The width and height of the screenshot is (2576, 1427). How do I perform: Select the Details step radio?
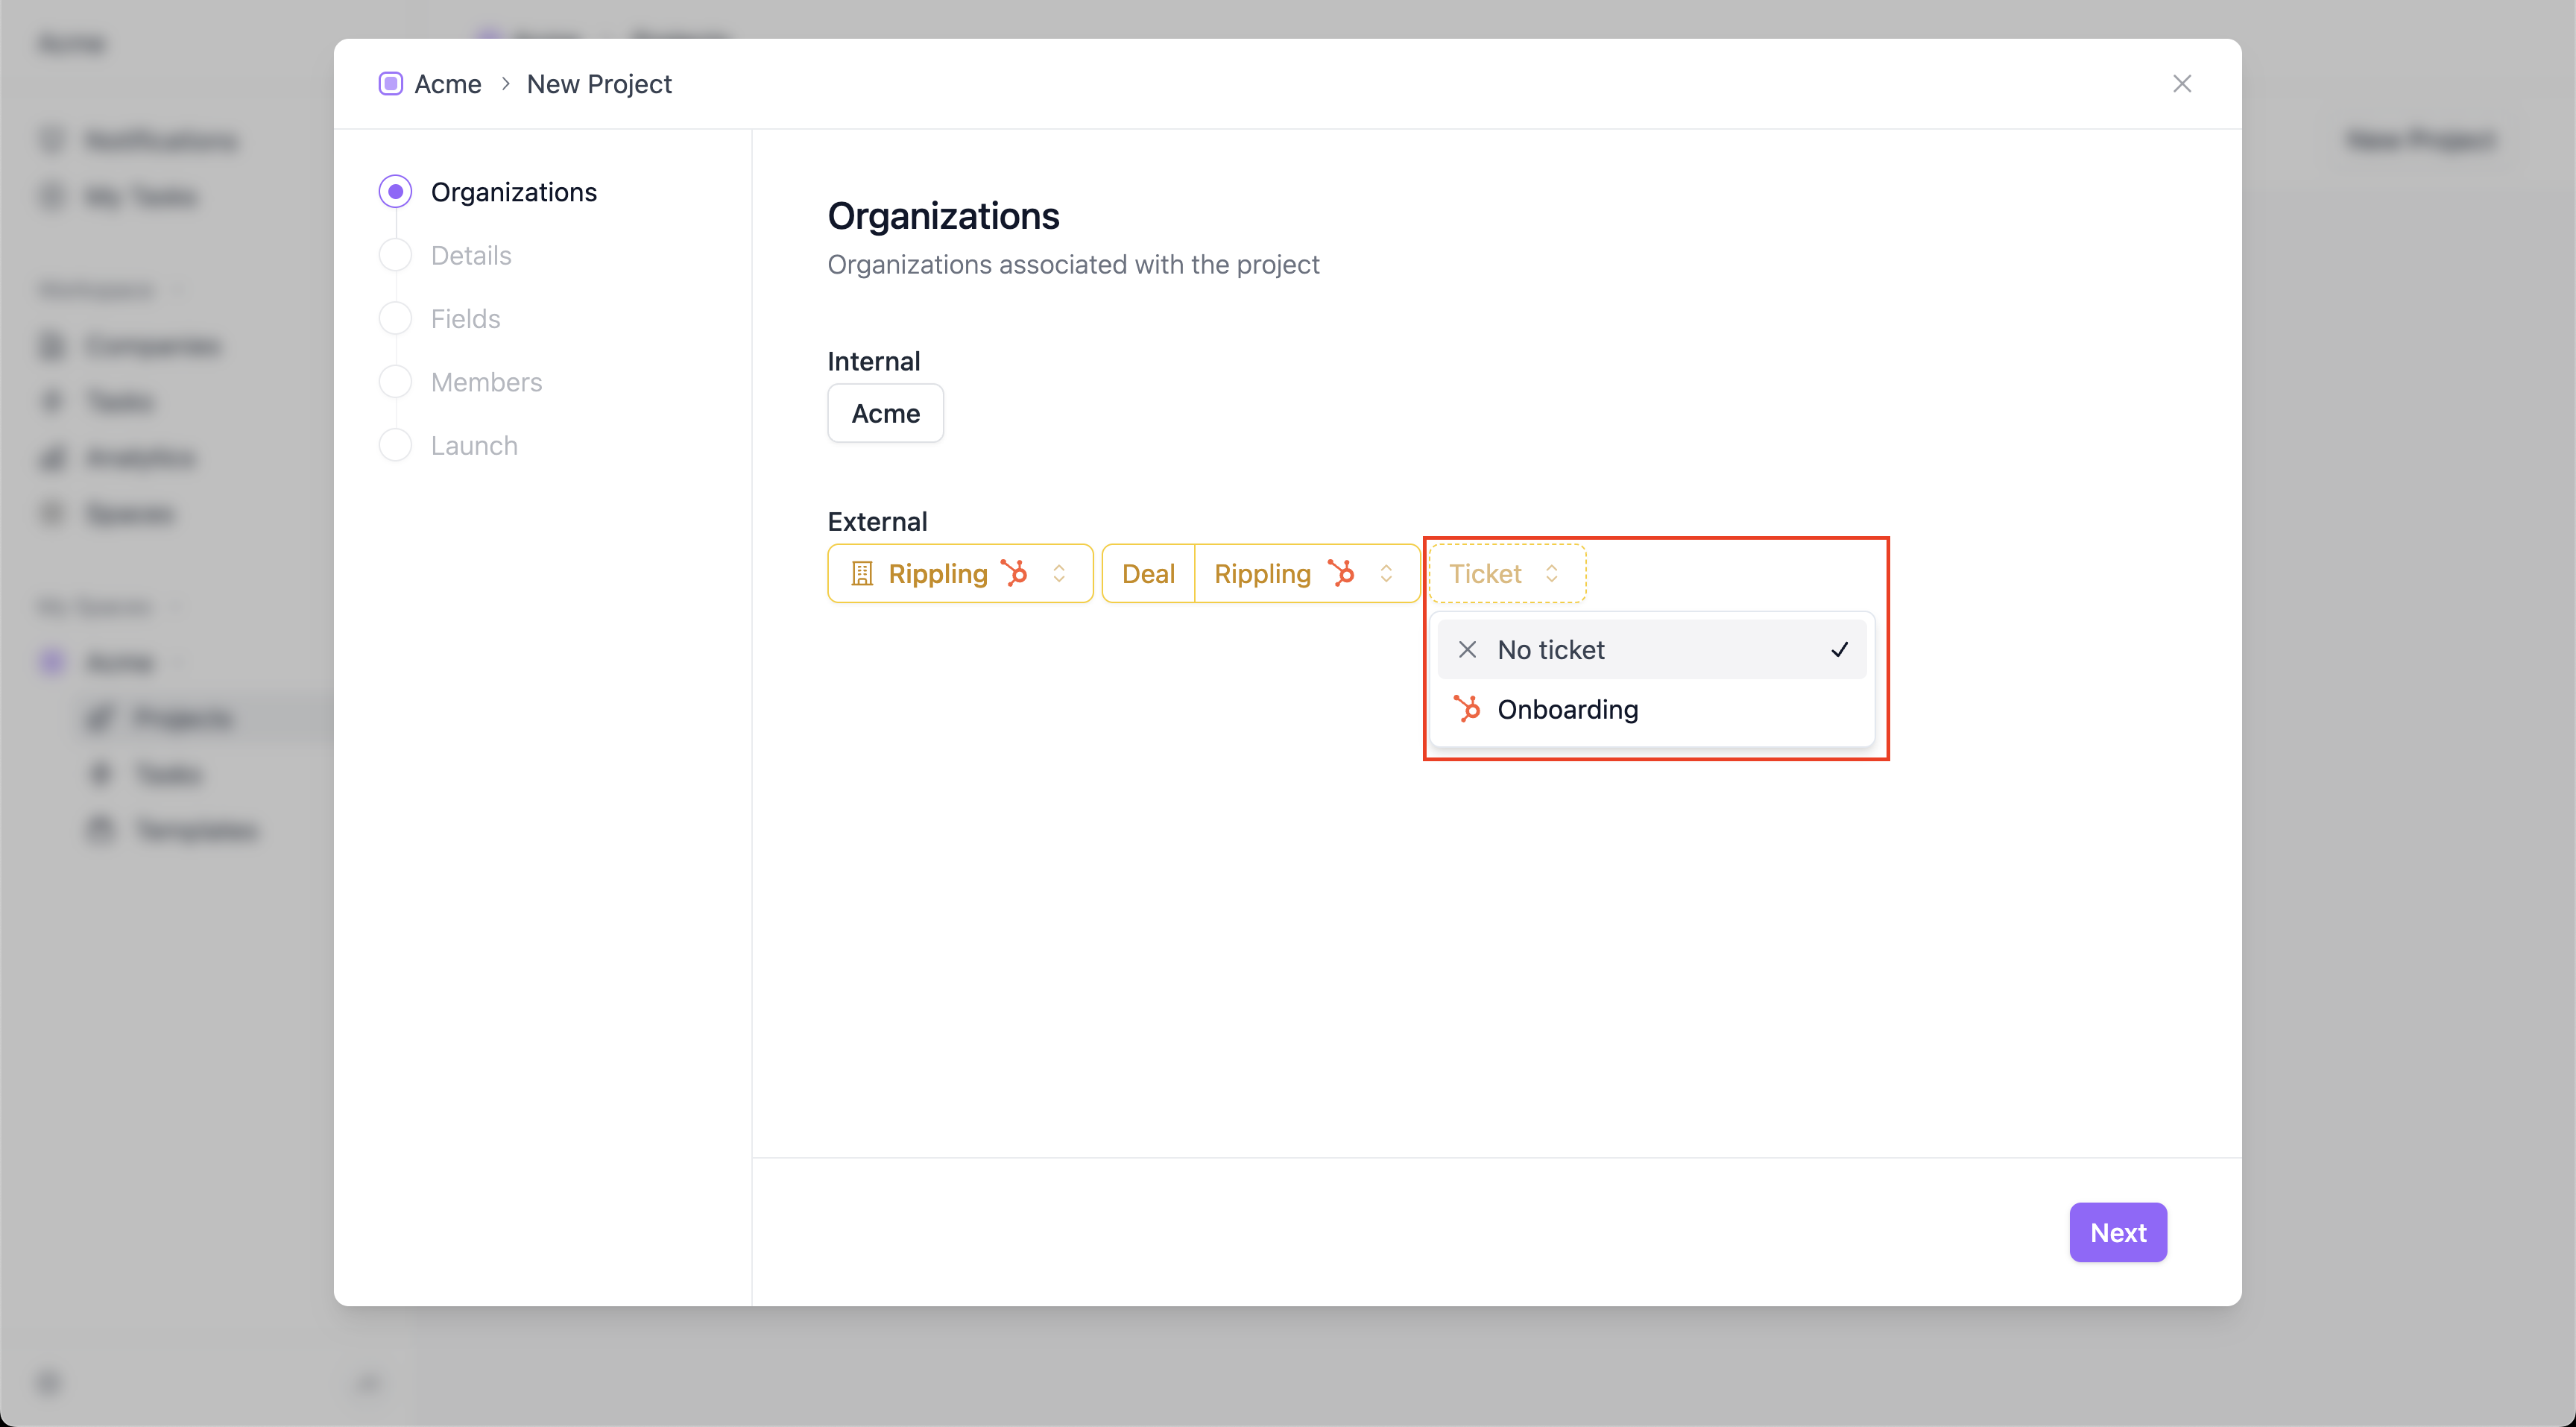(396, 256)
